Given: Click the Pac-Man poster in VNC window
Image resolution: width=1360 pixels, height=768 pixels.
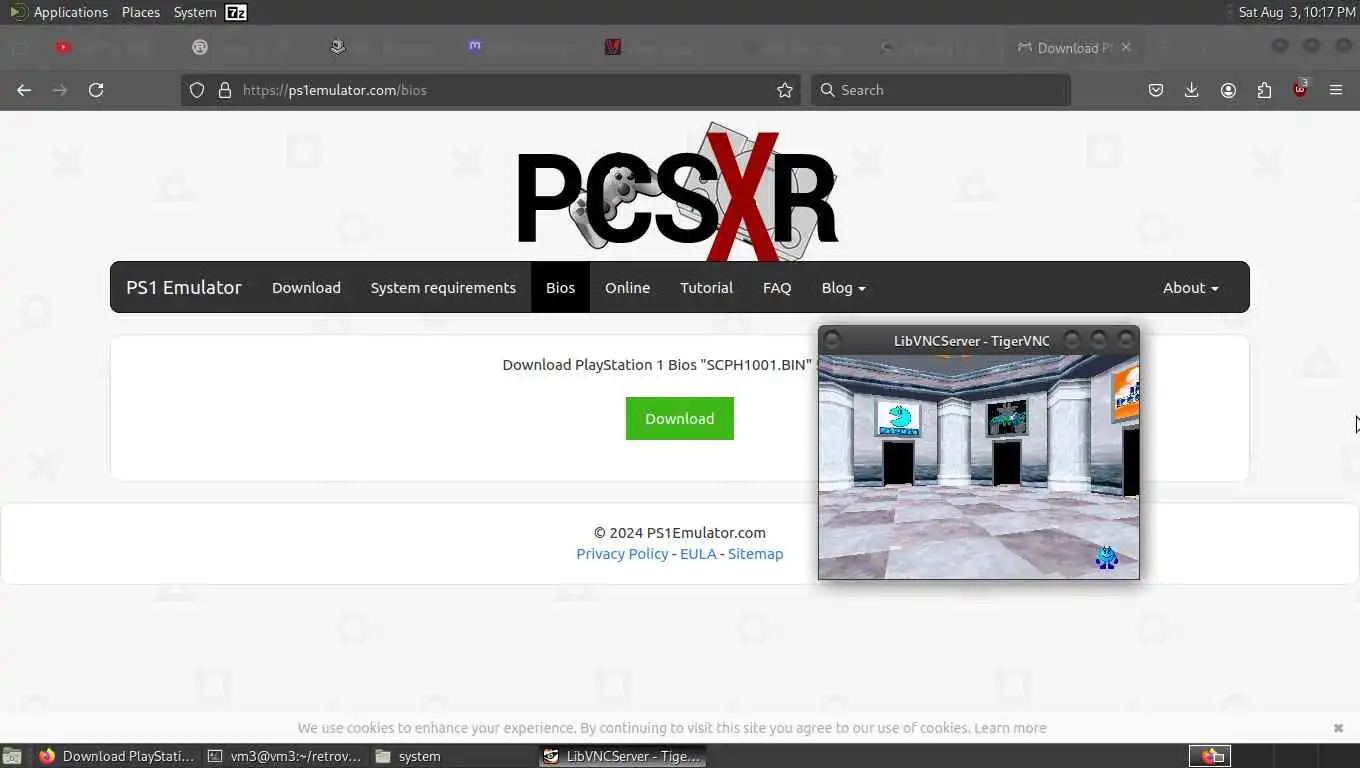Looking at the screenshot, I should point(899,418).
